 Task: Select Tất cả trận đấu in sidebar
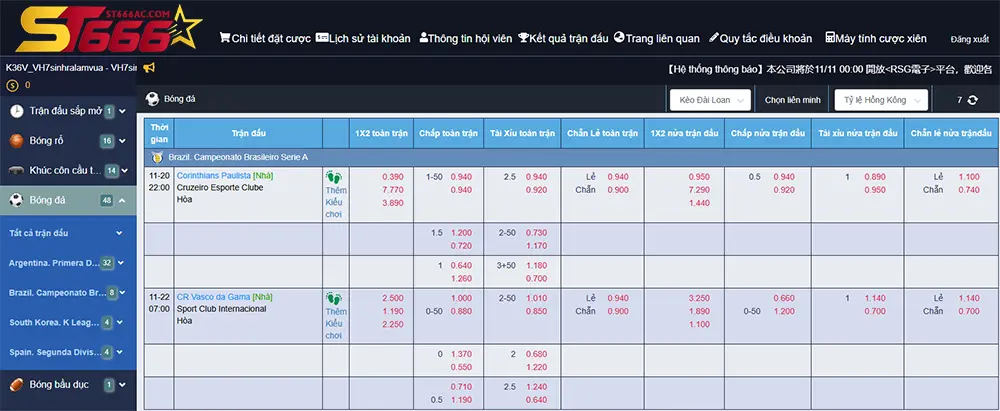[68, 233]
